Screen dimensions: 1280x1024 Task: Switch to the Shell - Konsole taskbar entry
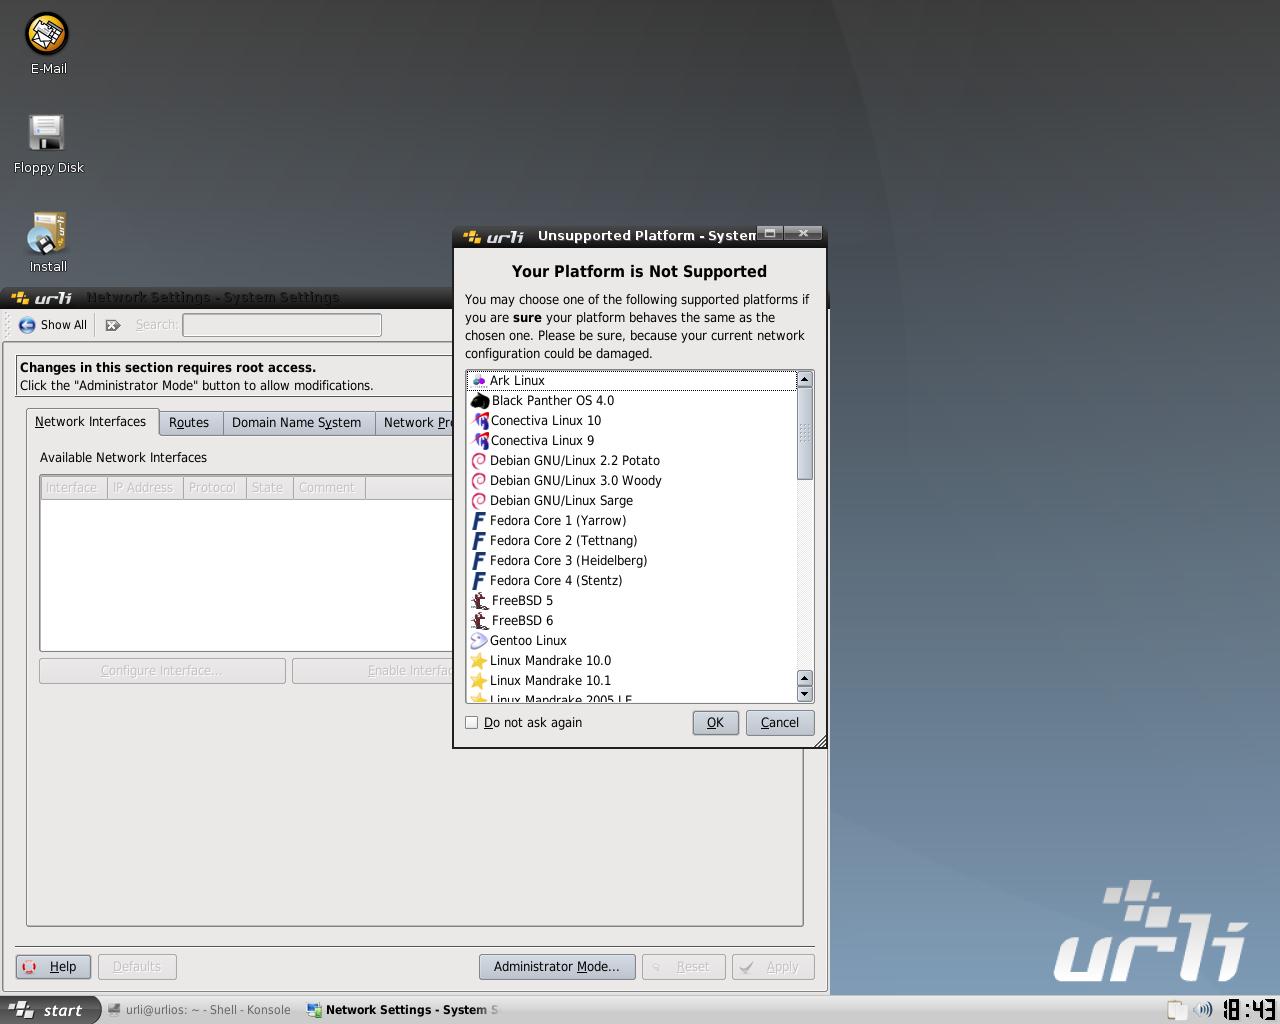[x=199, y=1010]
